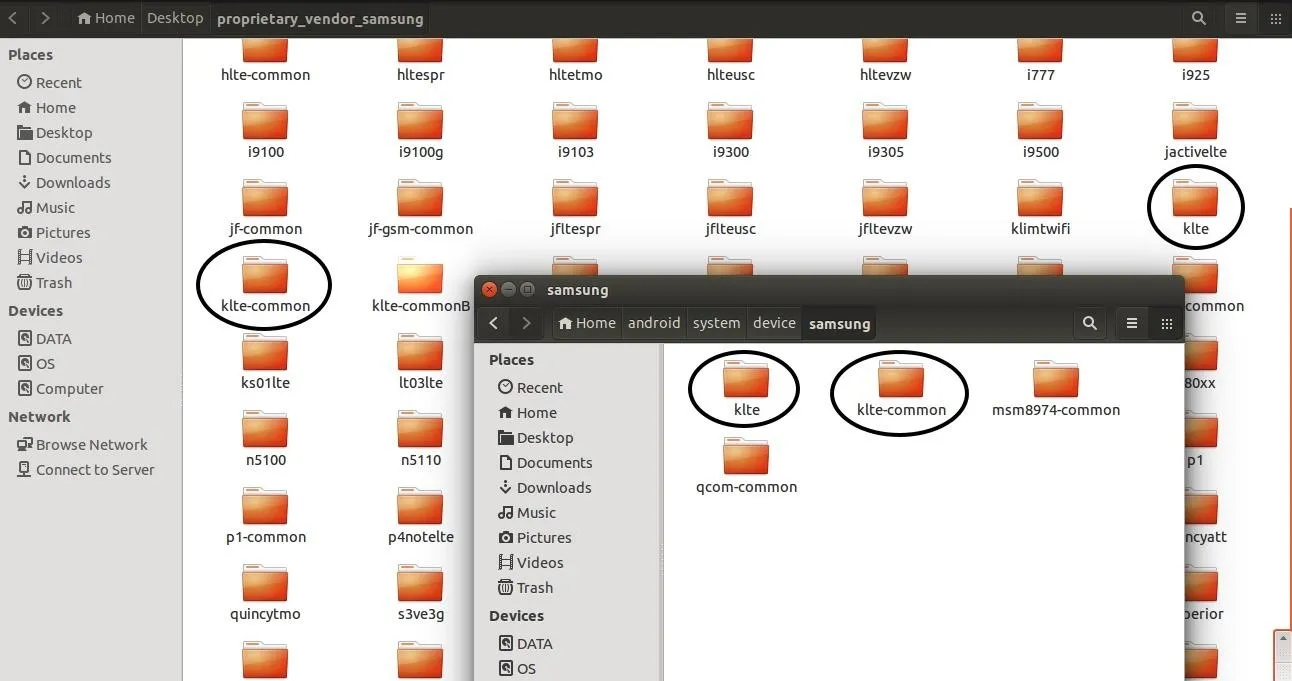Switch samsung window to list view
This screenshot has width=1292, height=681.
click(1132, 323)
